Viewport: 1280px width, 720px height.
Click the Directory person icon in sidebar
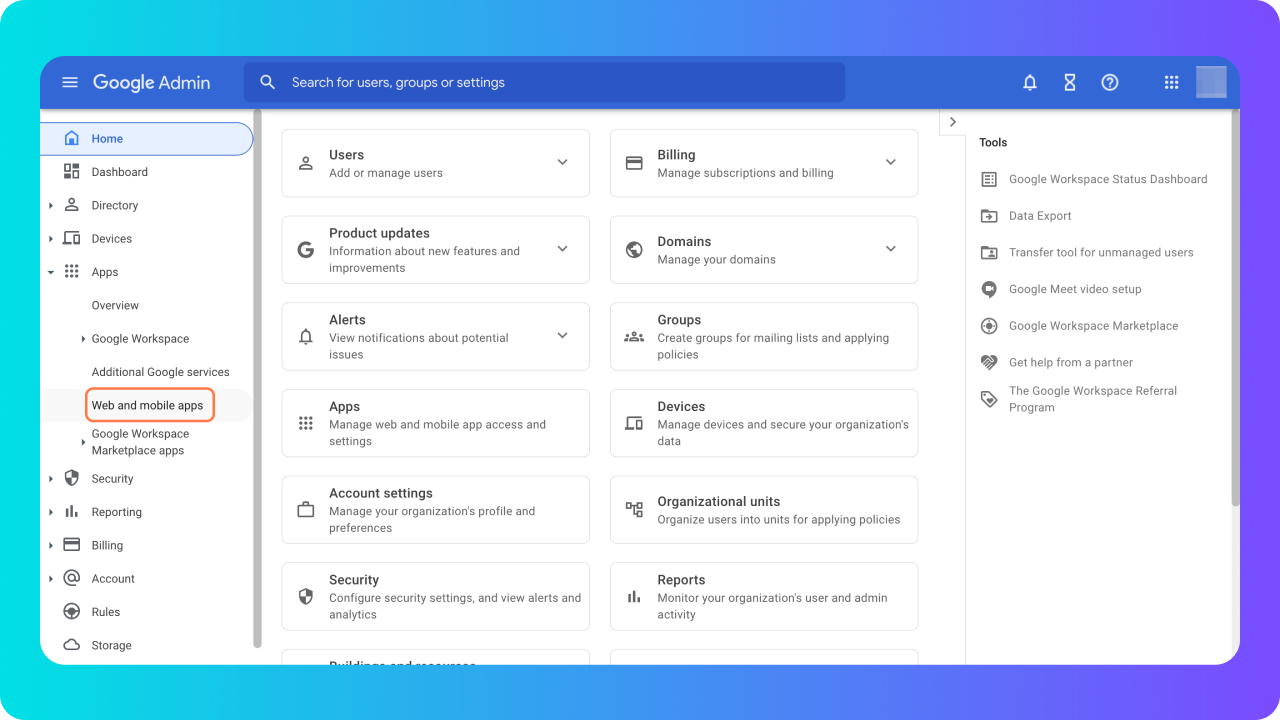pyautogui.click(x=71, y=205)
